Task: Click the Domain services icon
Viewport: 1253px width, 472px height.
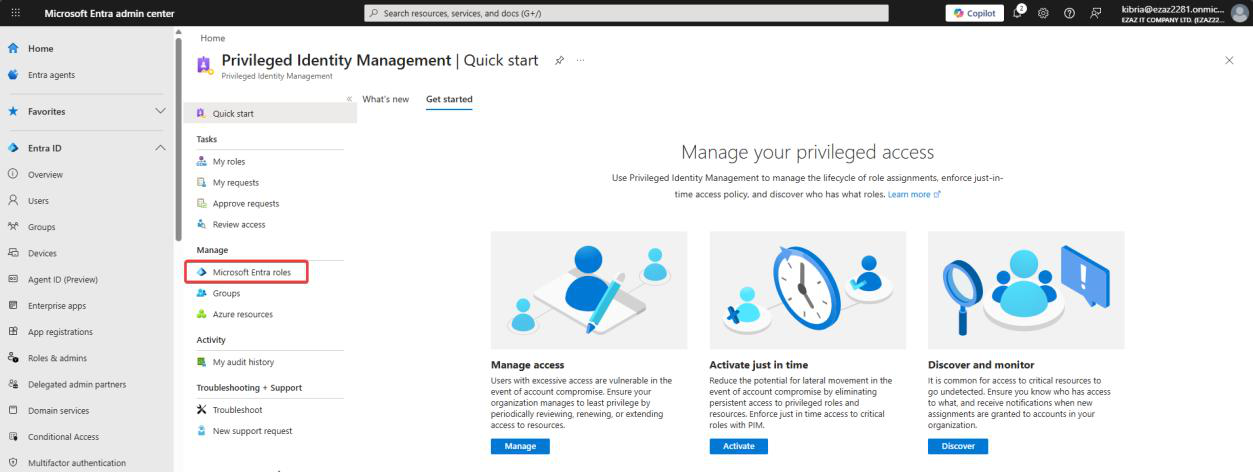Action: coord(13,410)
